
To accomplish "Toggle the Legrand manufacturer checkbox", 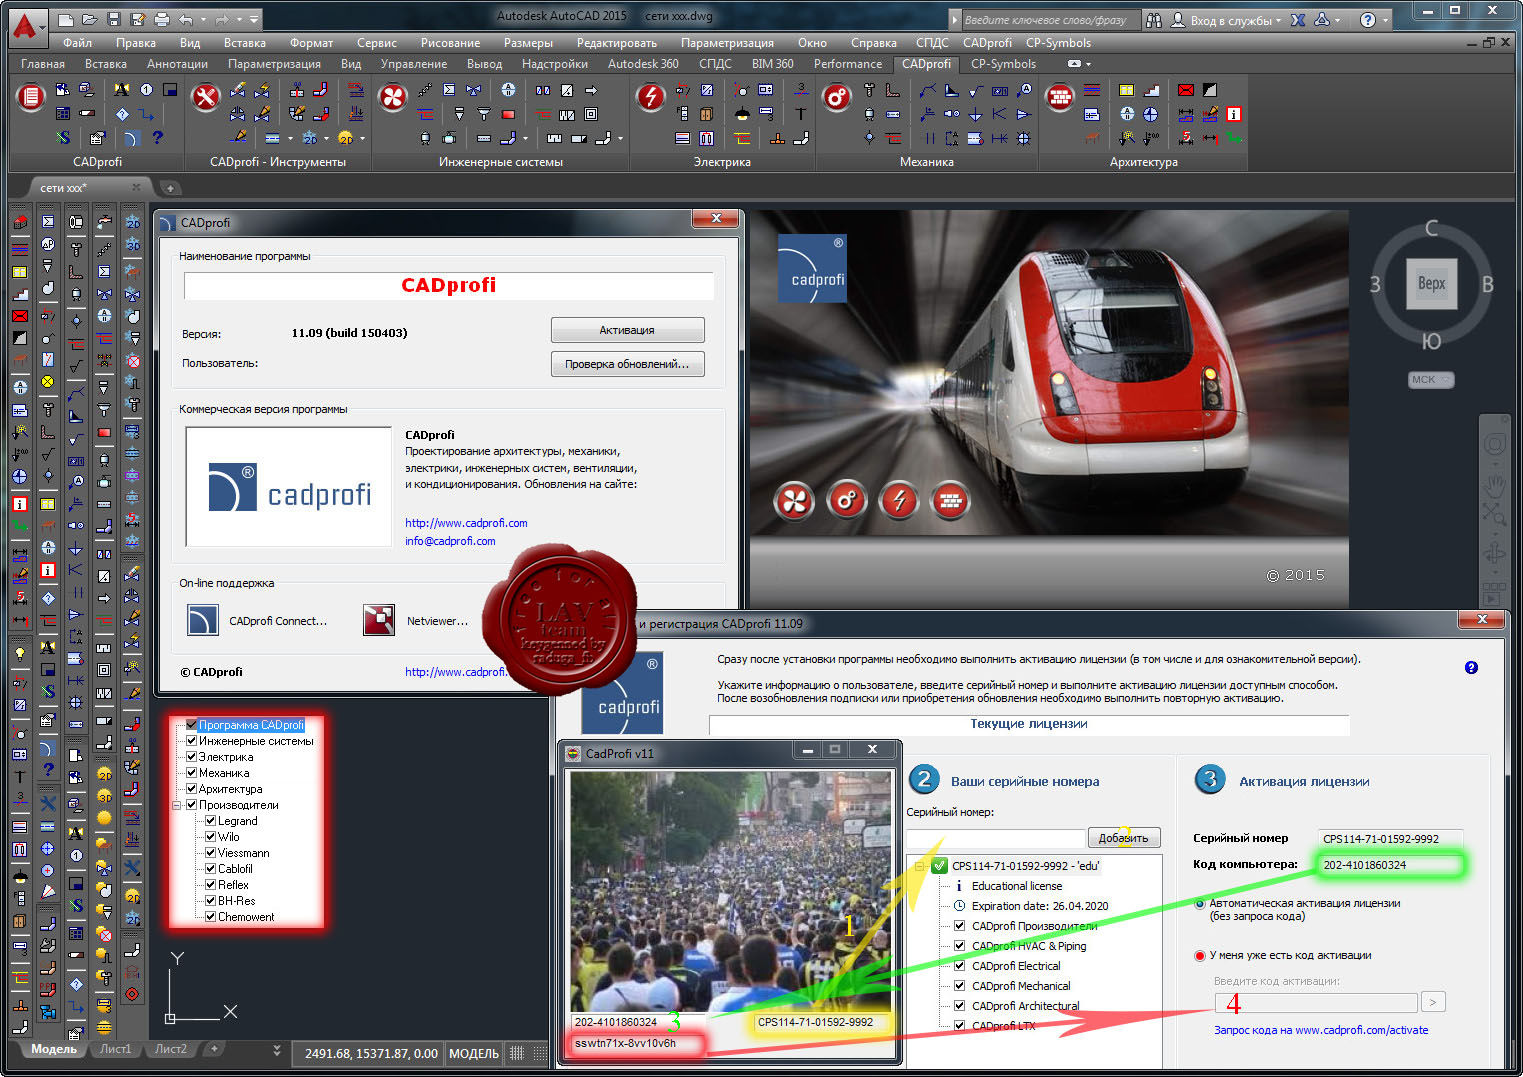I will [211, 821].
